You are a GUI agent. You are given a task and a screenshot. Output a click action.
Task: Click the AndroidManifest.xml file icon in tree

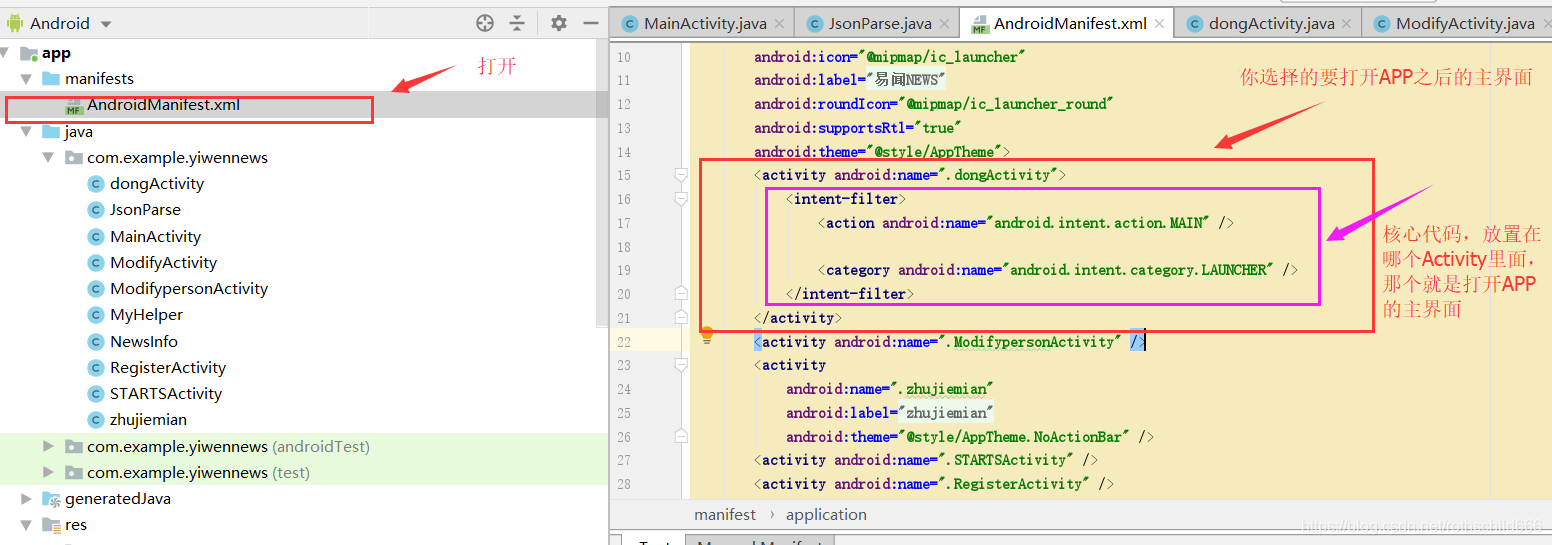[x=74, y=106]
